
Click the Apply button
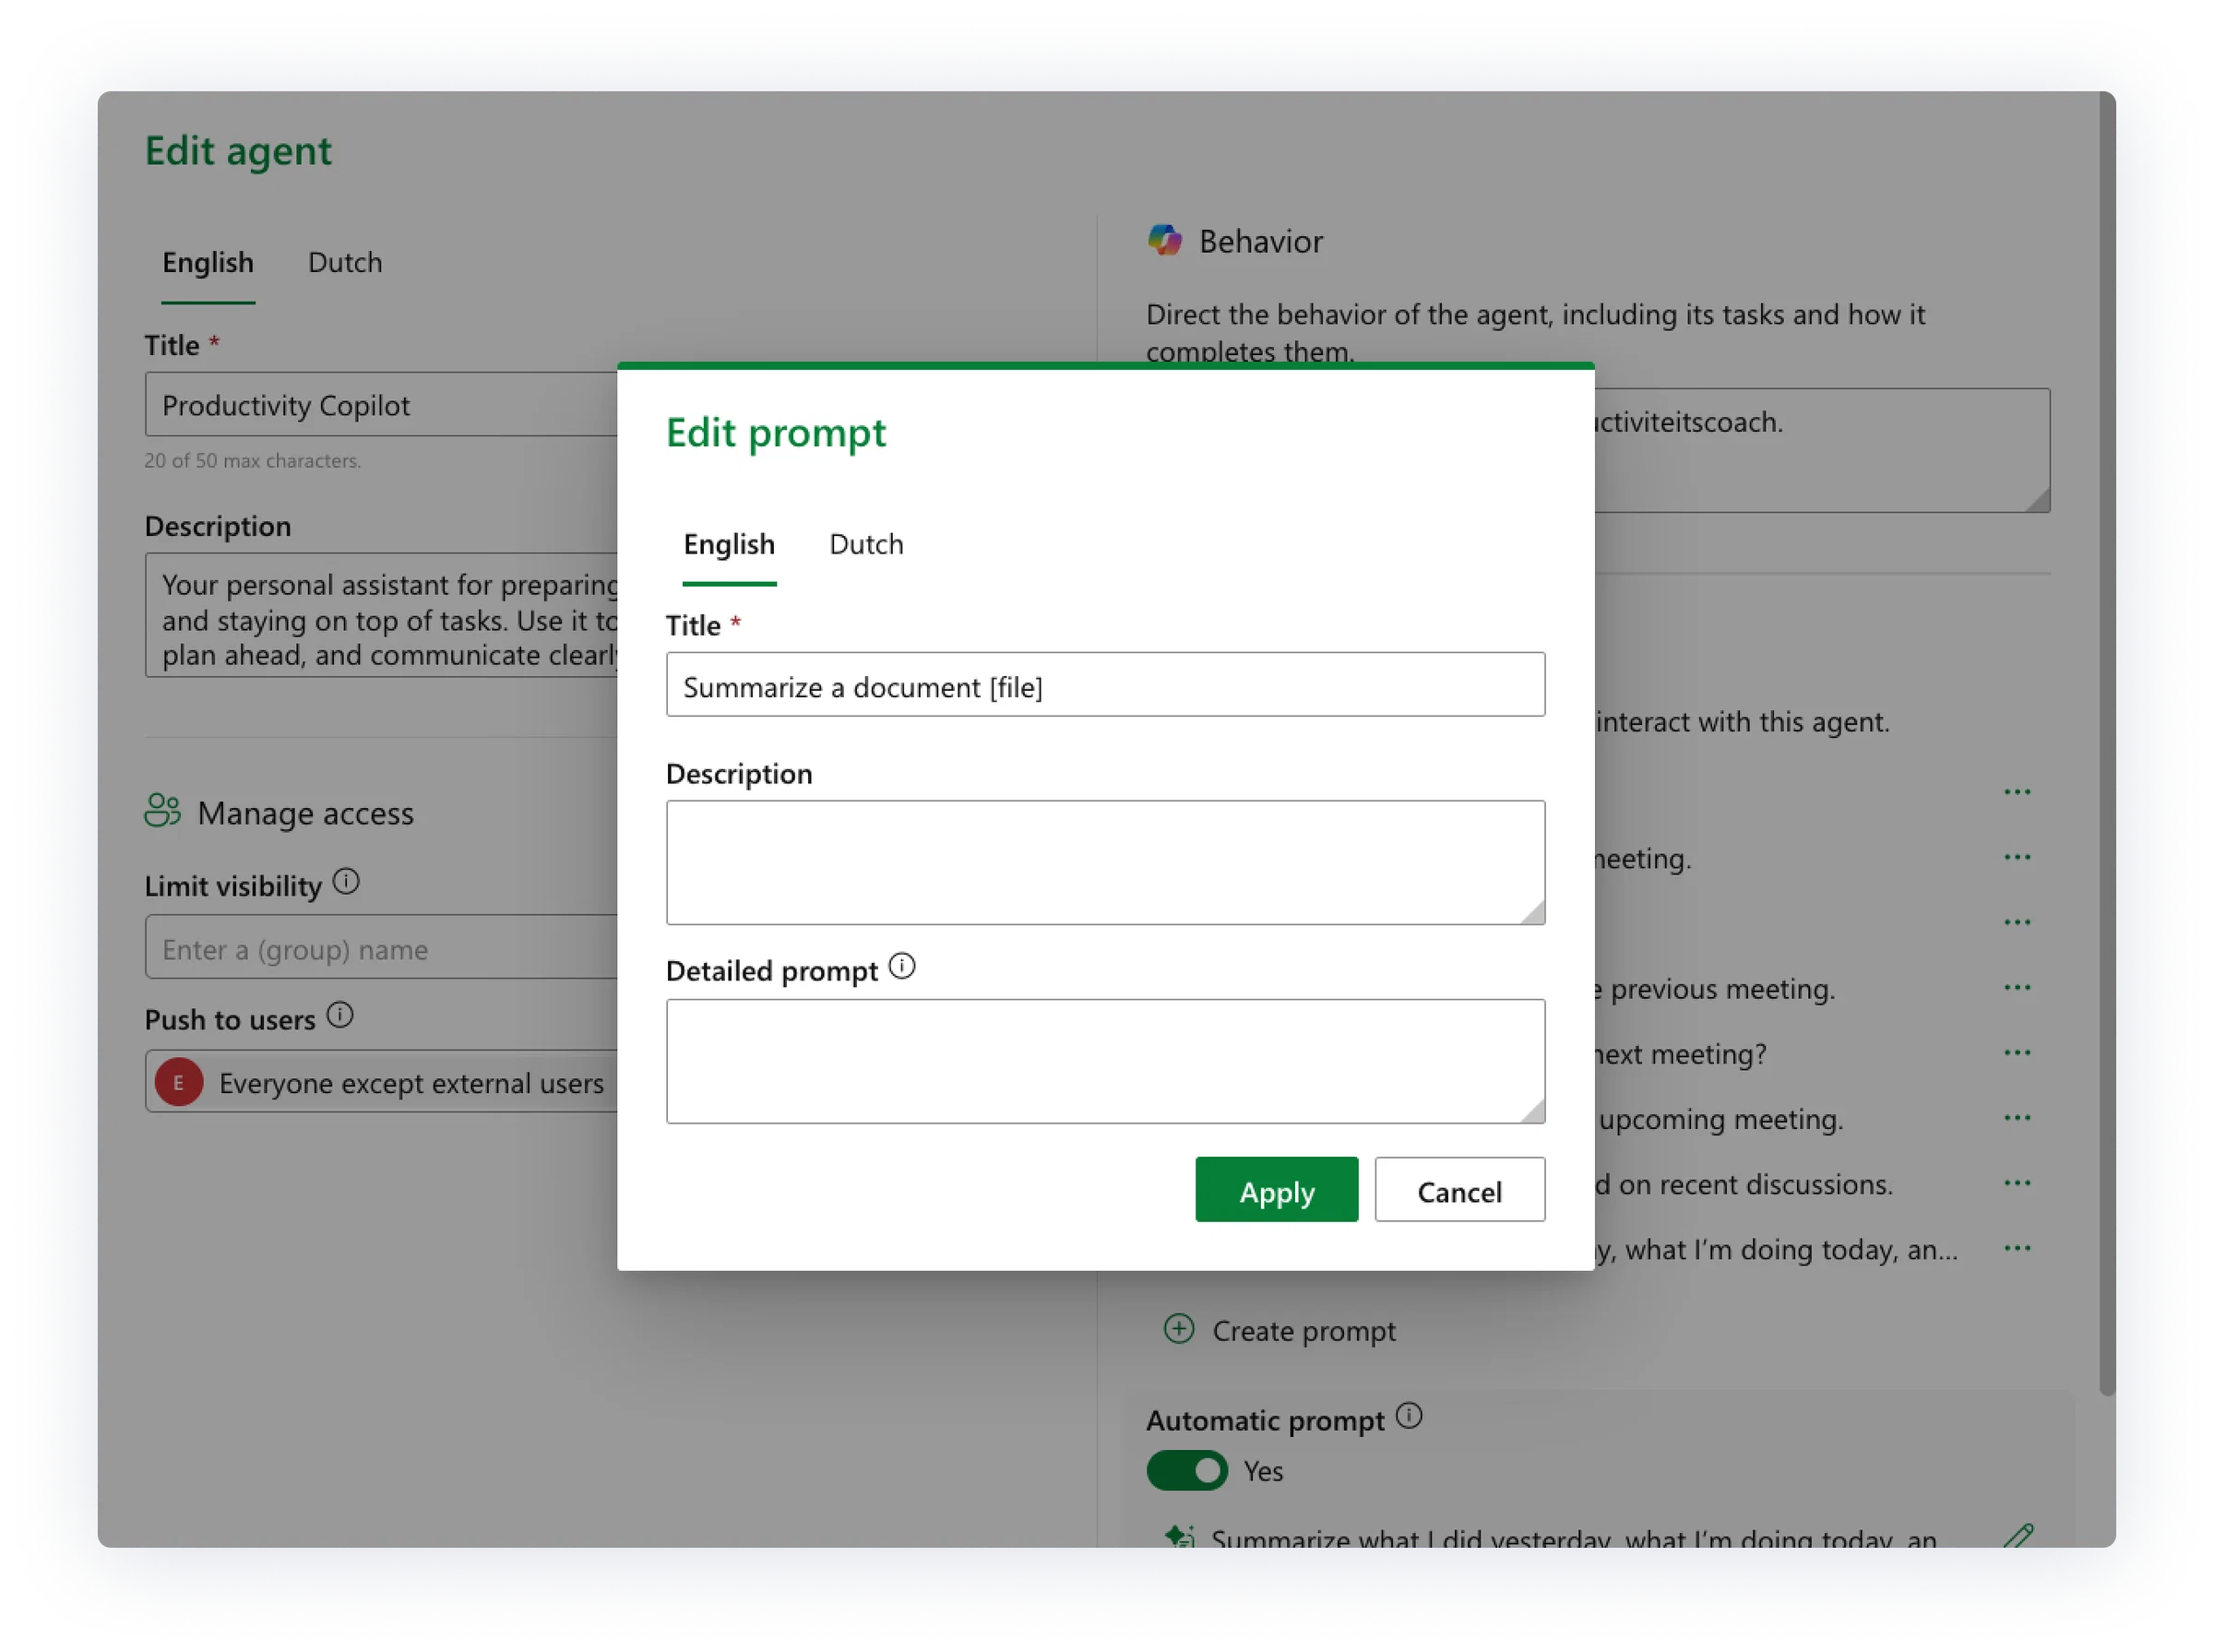[x=1276, y=1189]
